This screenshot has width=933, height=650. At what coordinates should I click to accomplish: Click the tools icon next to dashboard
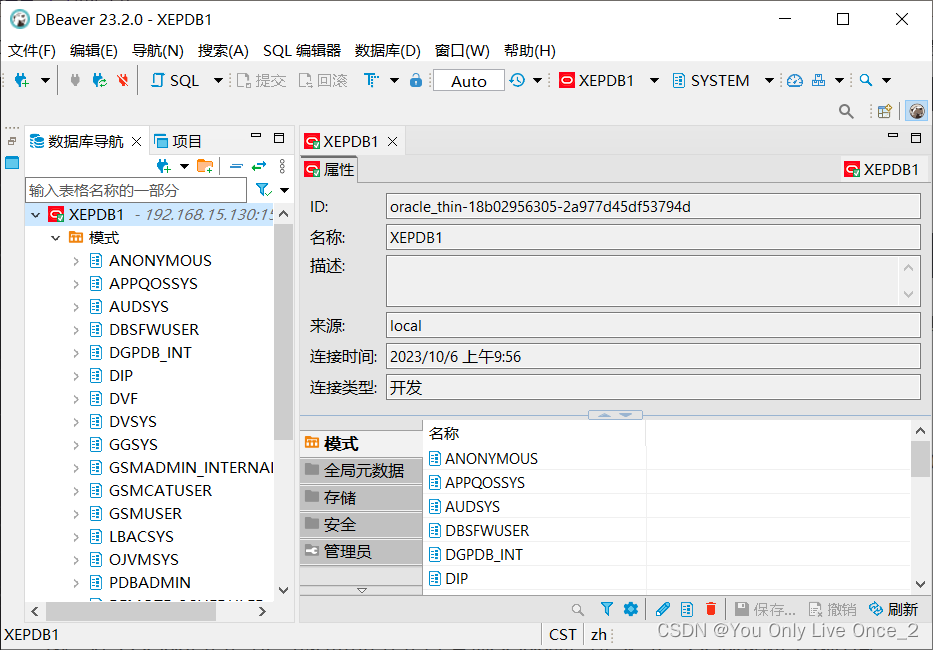819,80
